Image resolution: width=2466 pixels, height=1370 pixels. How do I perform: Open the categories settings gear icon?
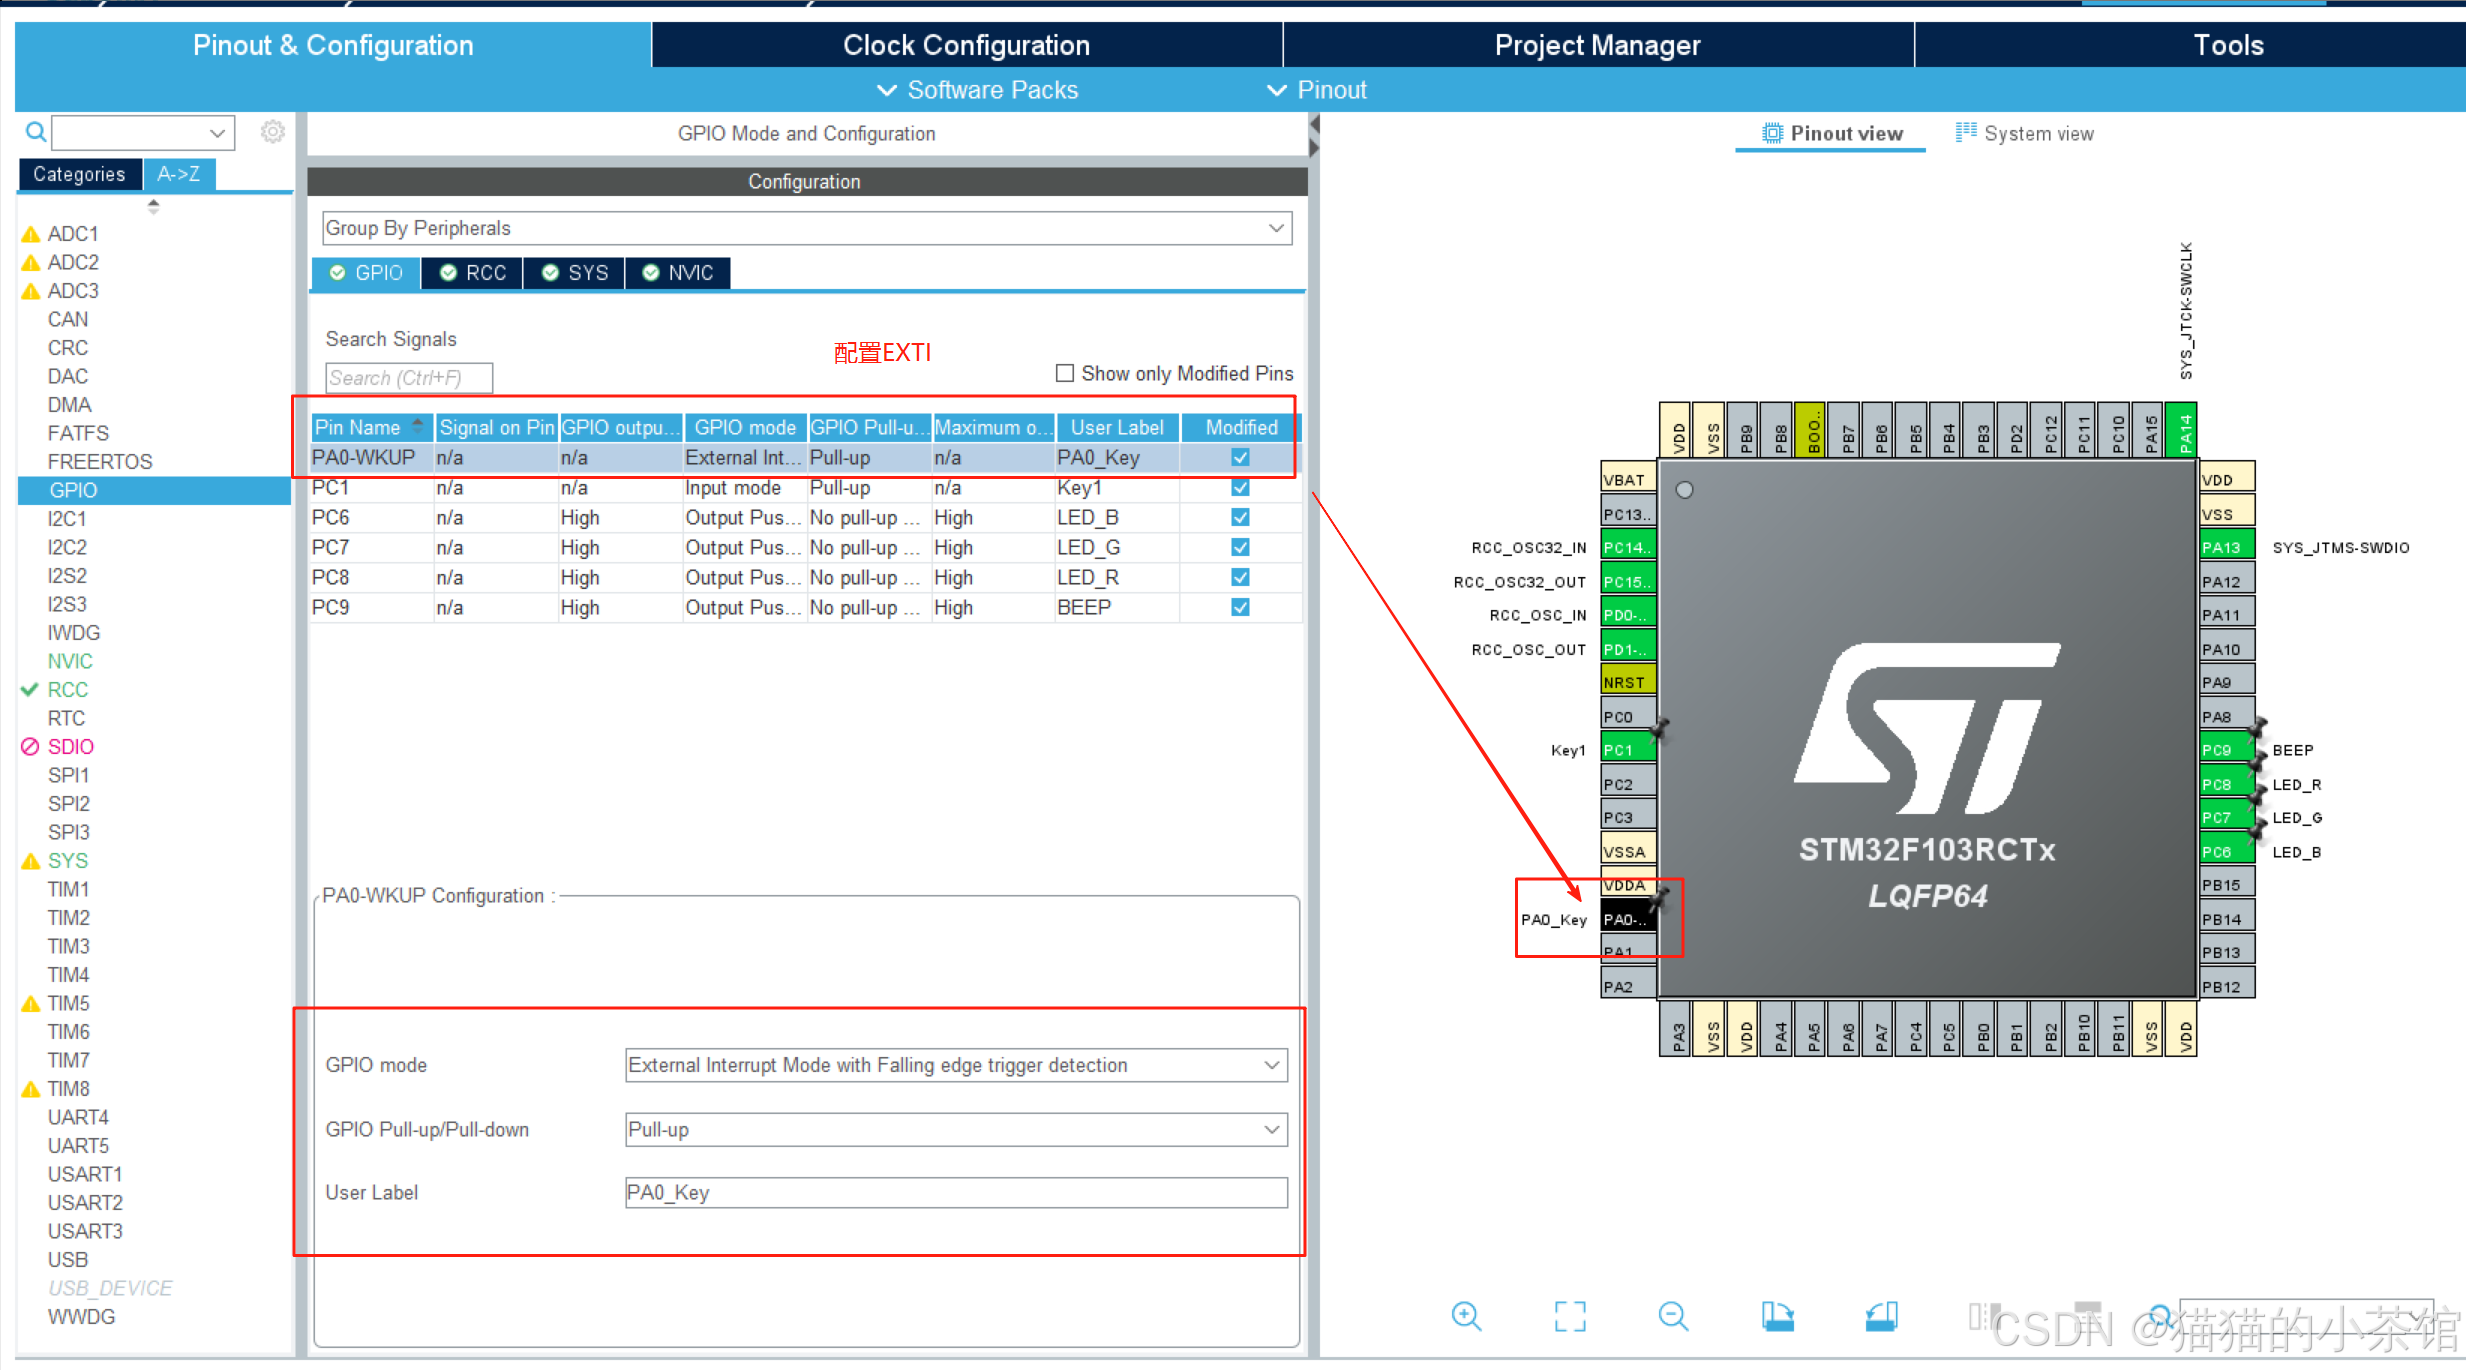coord(273,132)
